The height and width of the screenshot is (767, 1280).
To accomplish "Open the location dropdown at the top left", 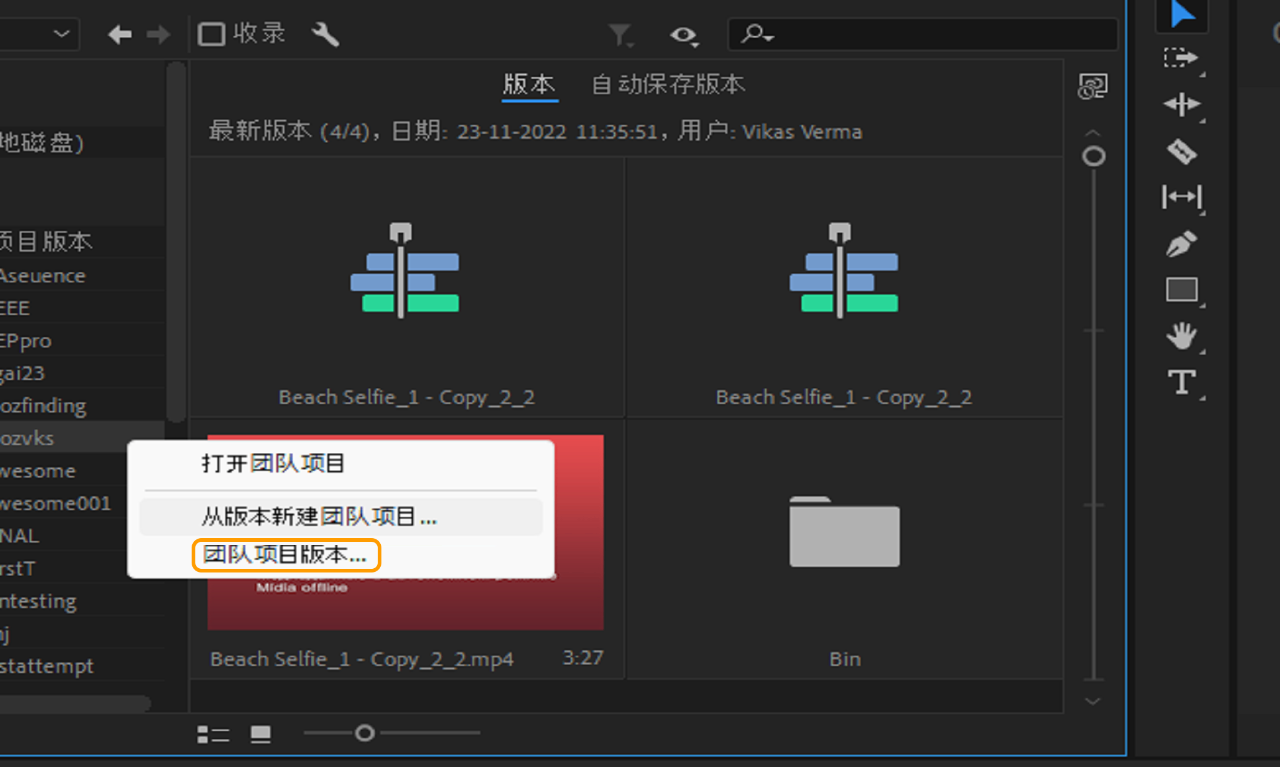I will coord(38,34).
